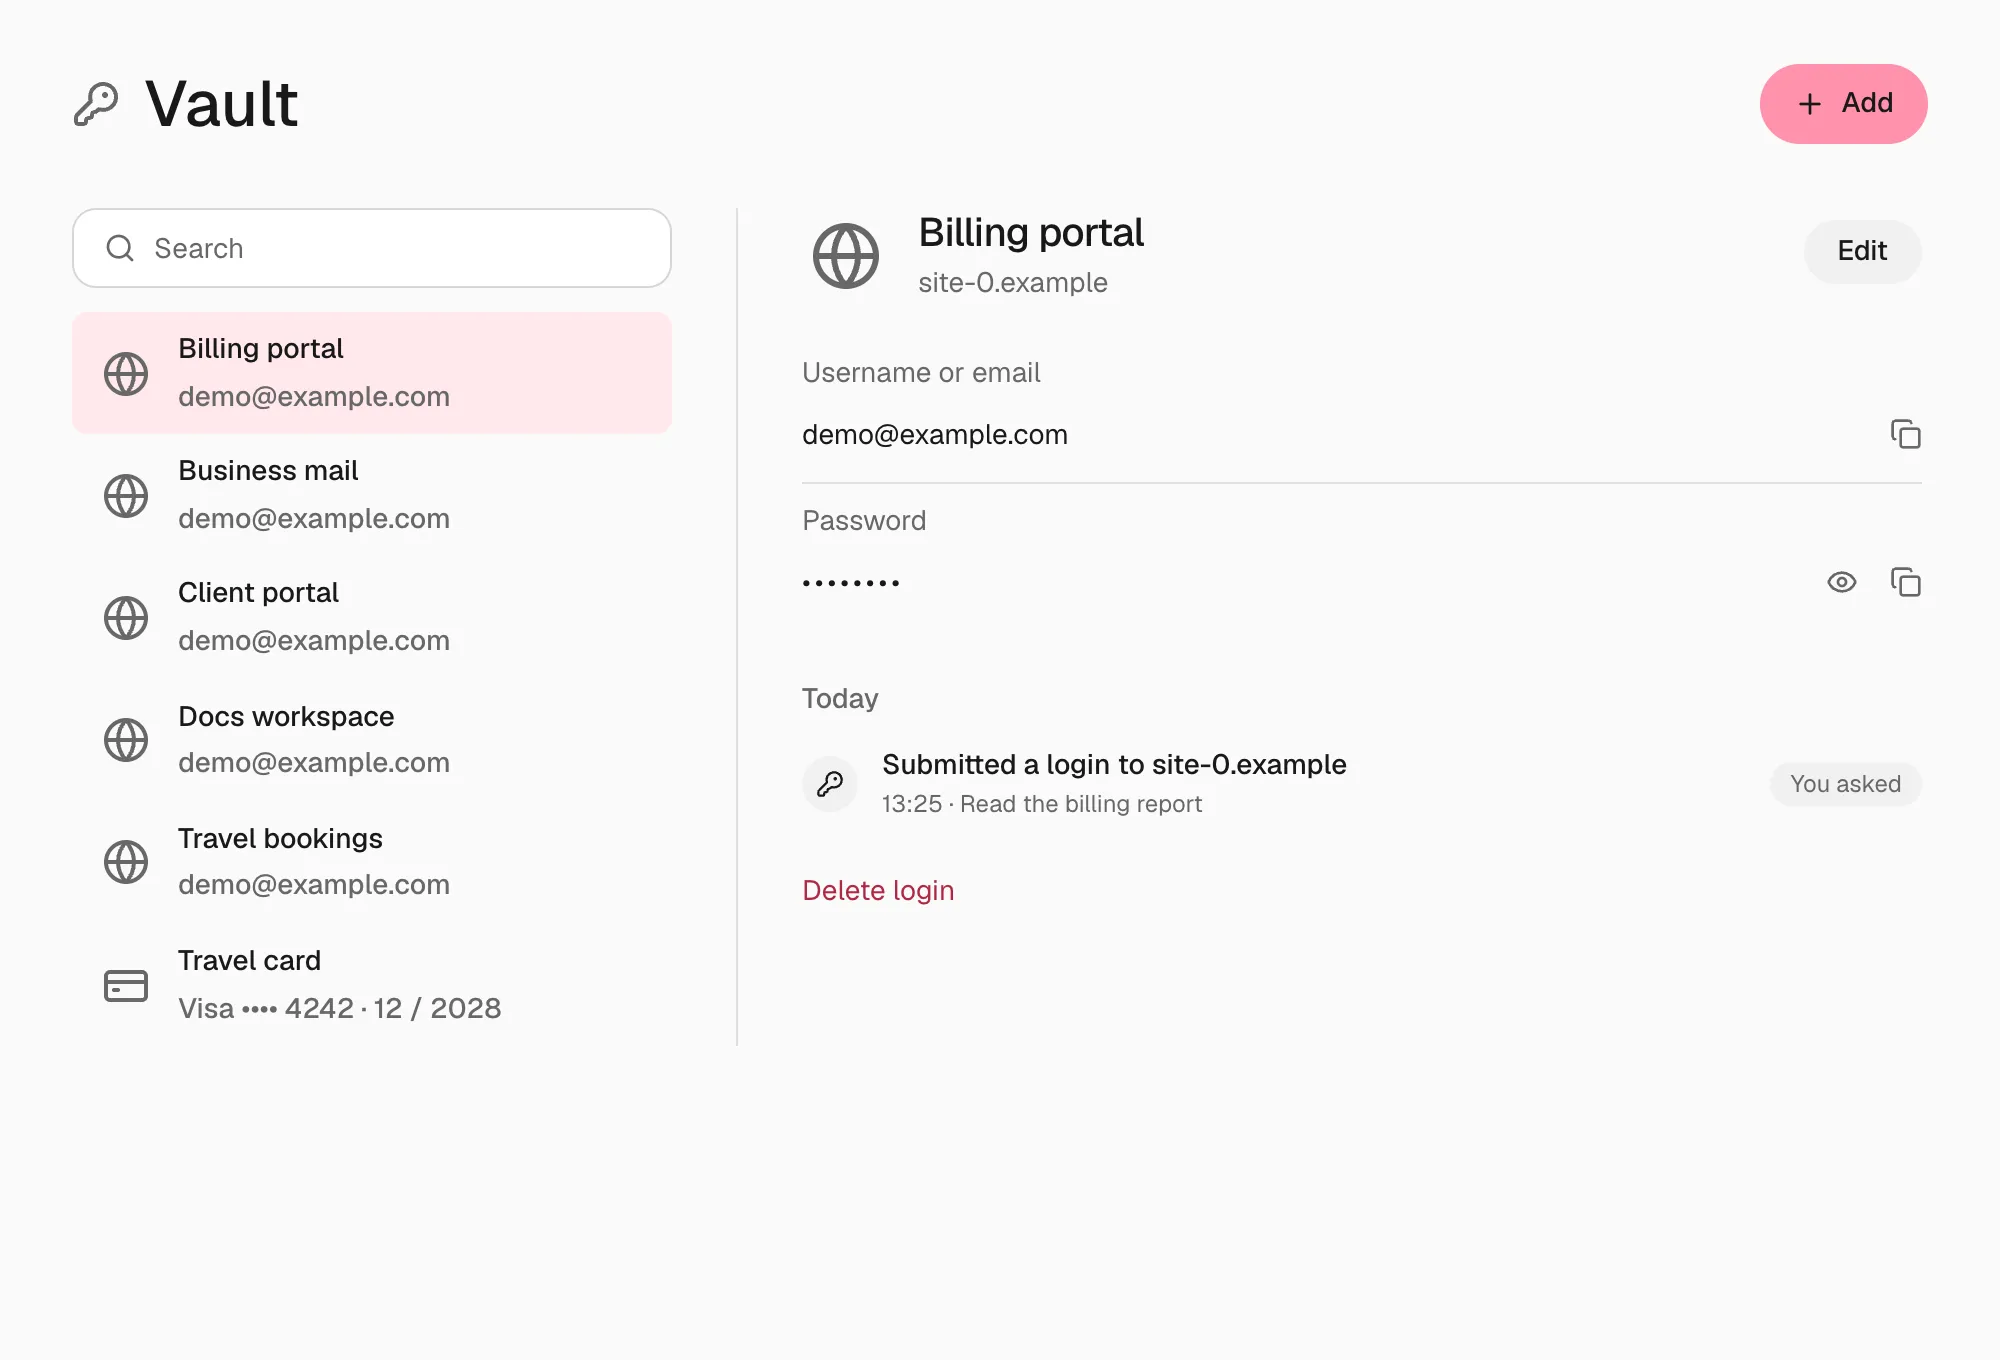
Task: Copy the username demo@example.com
Action: (x=1905, y=434)
